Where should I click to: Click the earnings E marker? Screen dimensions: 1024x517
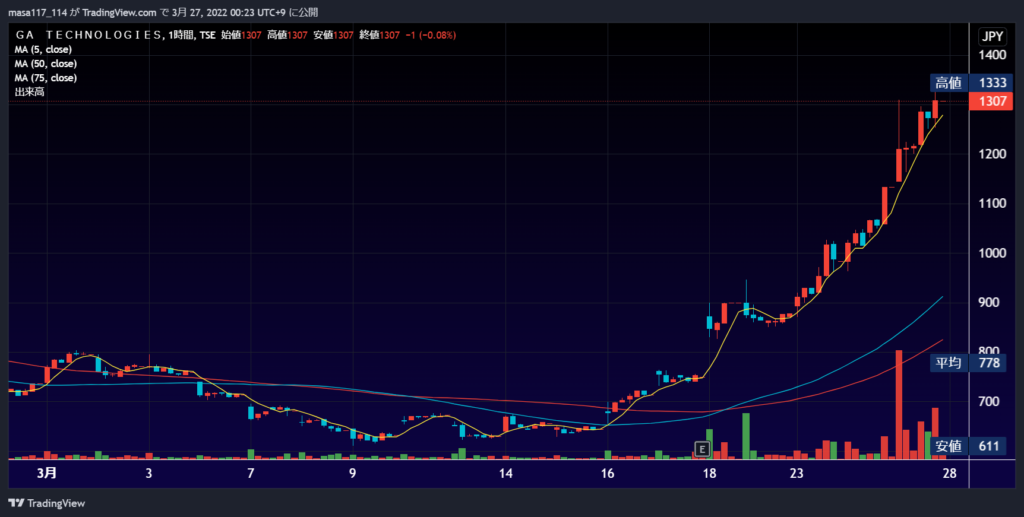[702, 449]
